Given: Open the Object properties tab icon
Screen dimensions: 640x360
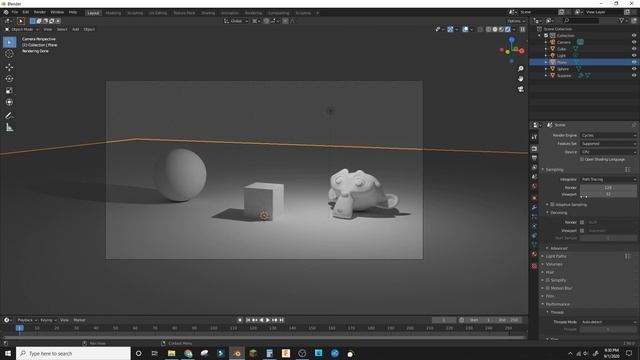Looking at the screenshot, I should 534,198.
